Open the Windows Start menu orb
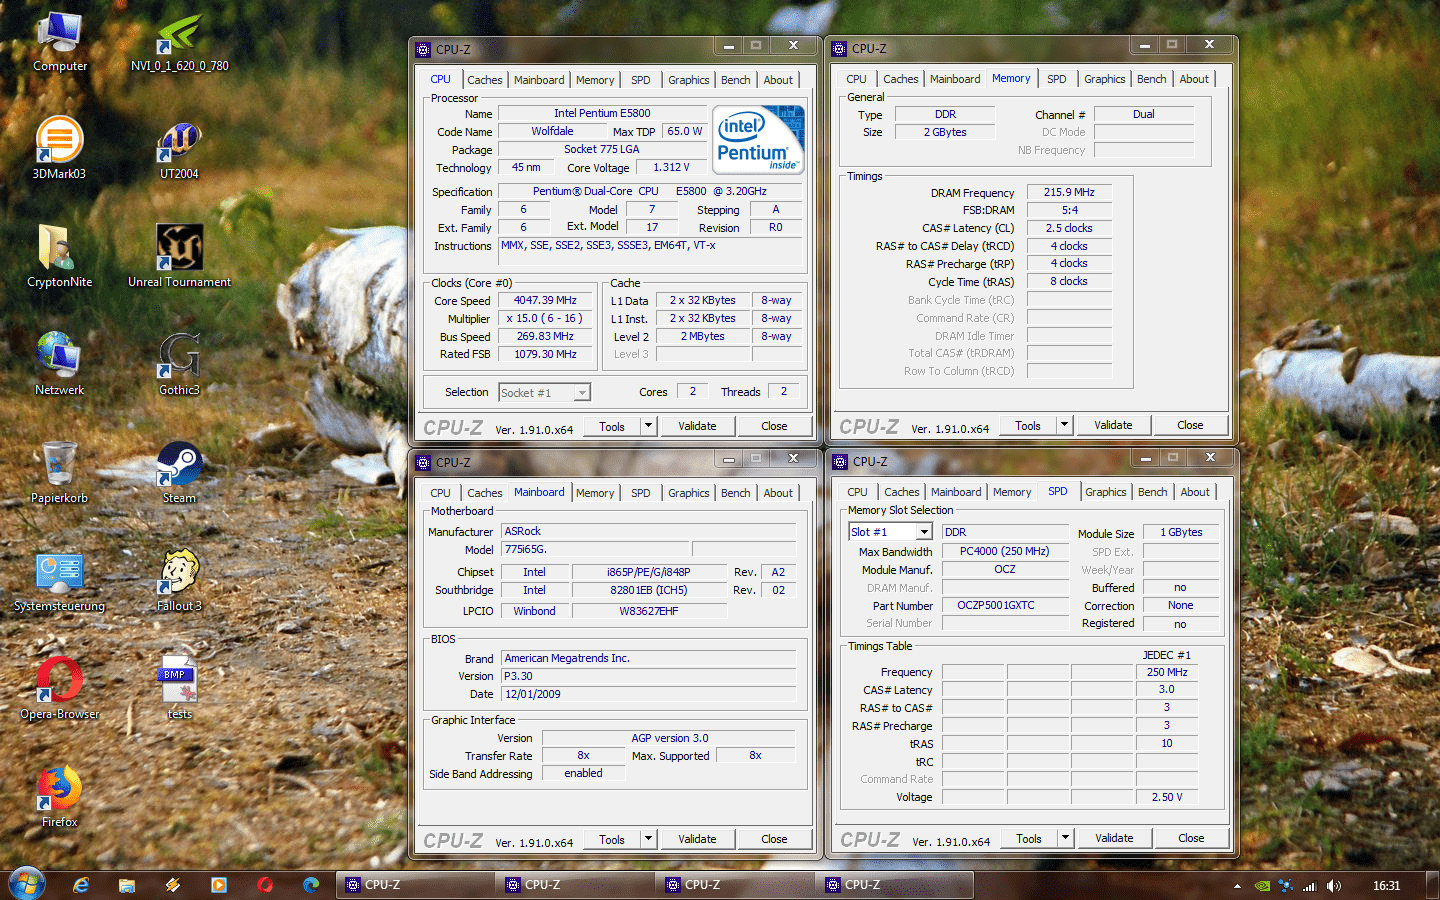Screen dimensions: 1440x900 [x=27, y=885]
